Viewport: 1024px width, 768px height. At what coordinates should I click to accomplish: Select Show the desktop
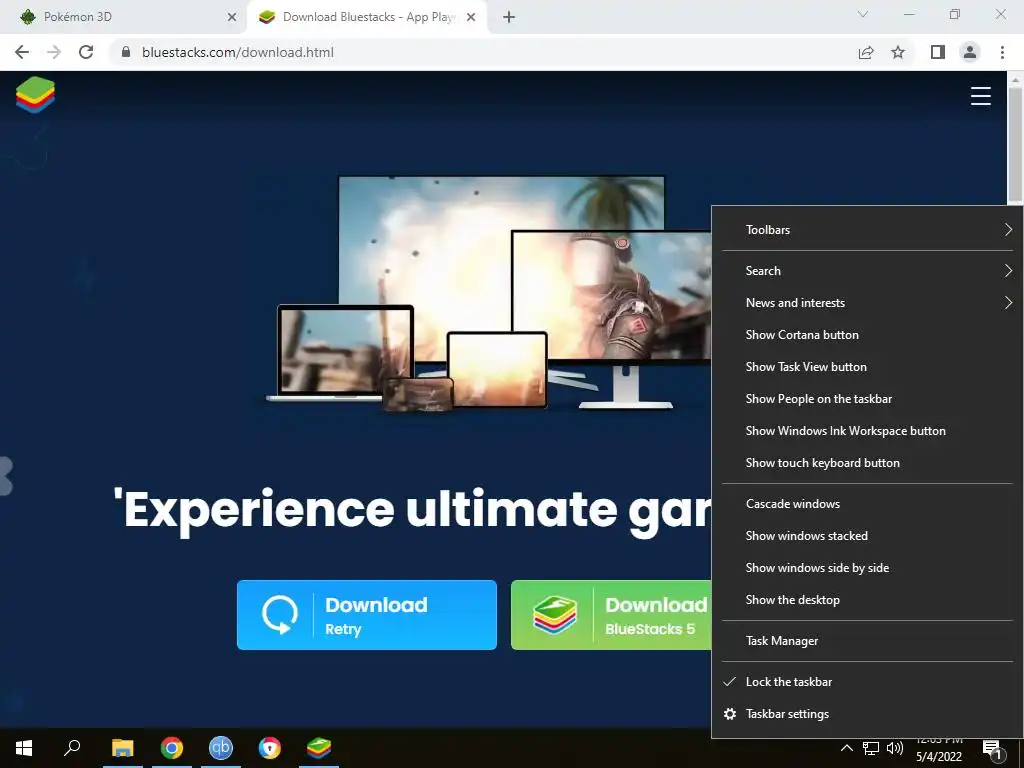[867, 600]
